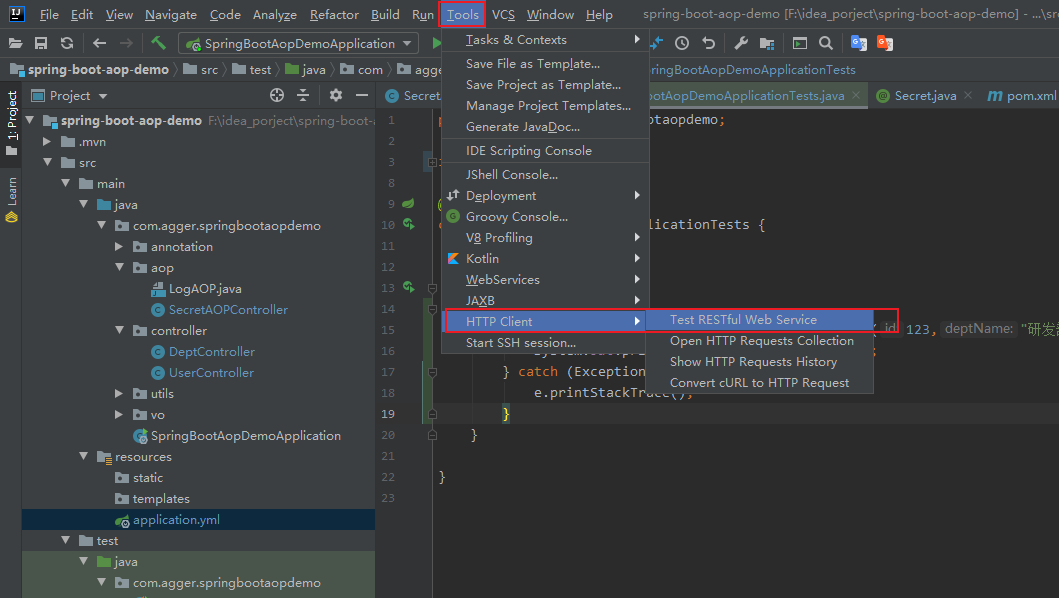Image resolution: width=1059 pixels, height=598 pixels.
Task: Expand the utils folder
Action: (120, 393)
